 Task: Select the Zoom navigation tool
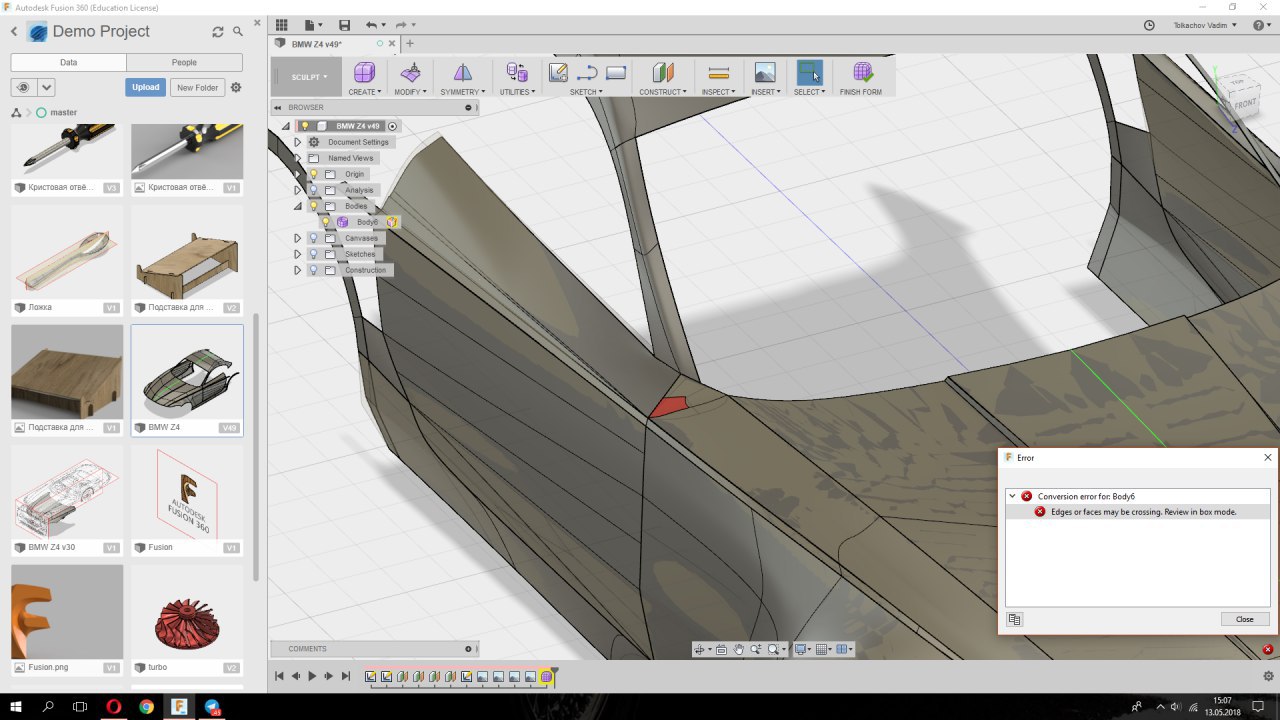coord(756,649)
